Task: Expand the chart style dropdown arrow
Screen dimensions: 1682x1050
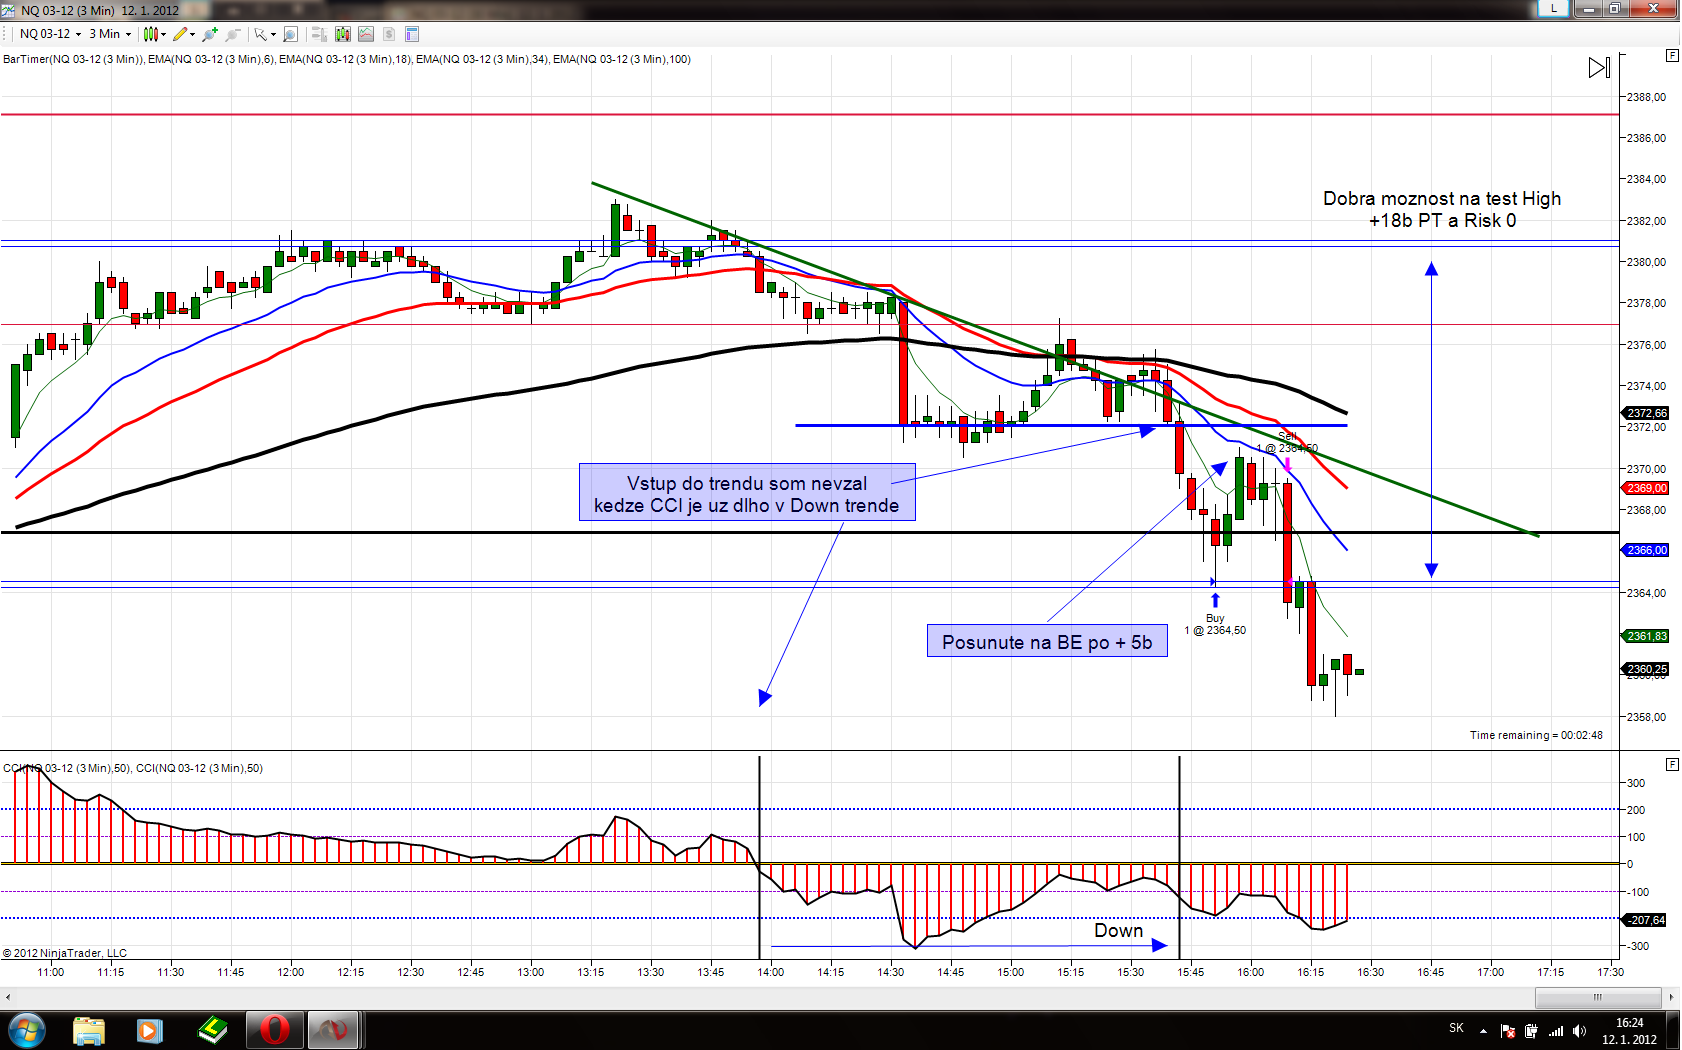Action: [163, 34]
